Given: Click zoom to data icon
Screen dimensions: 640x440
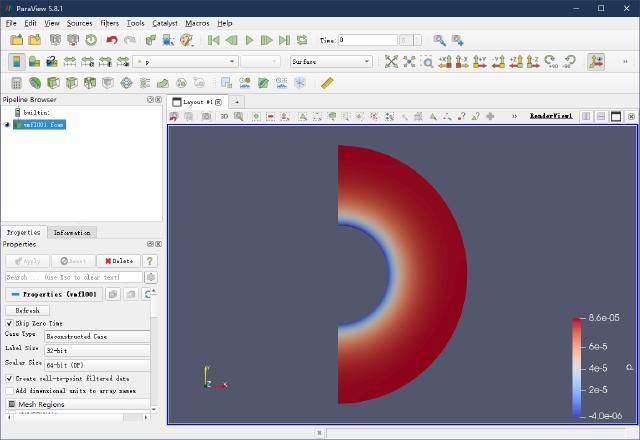Looking at the screenshot, I should click(409, 62).
